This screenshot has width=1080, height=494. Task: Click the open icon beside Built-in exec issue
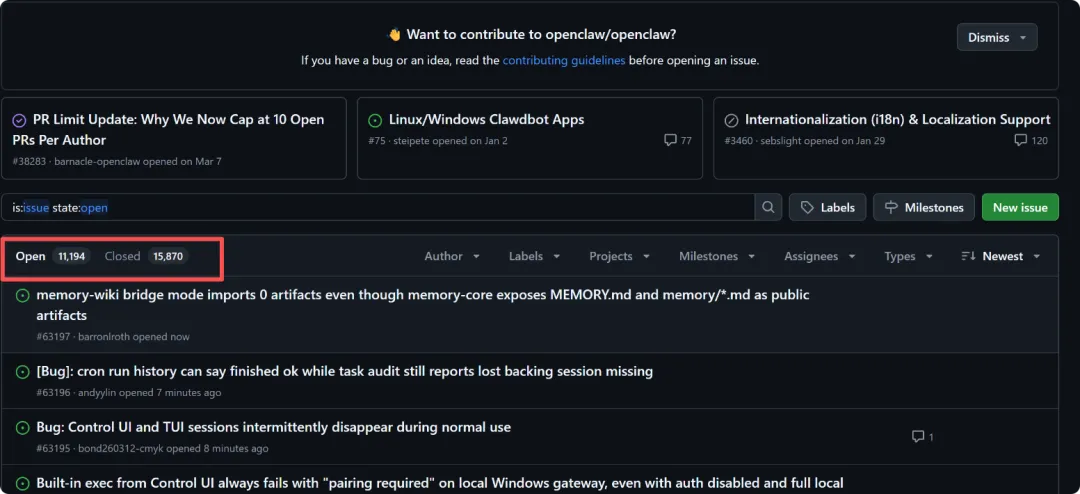22,484
